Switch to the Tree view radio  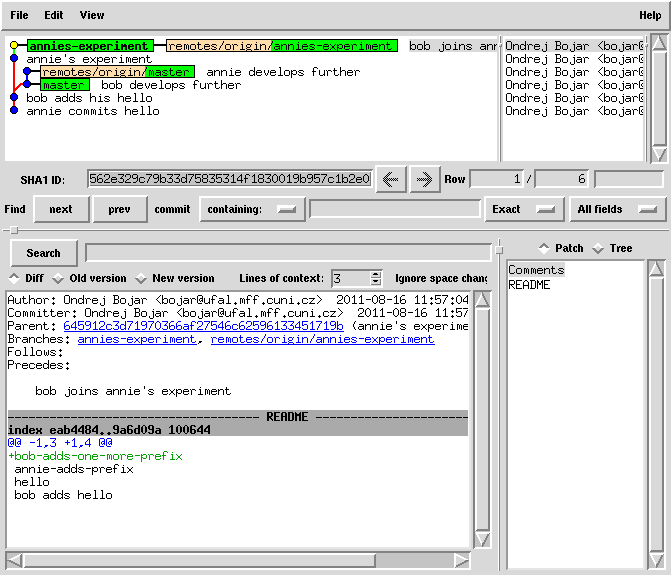(x=598, y=248)
